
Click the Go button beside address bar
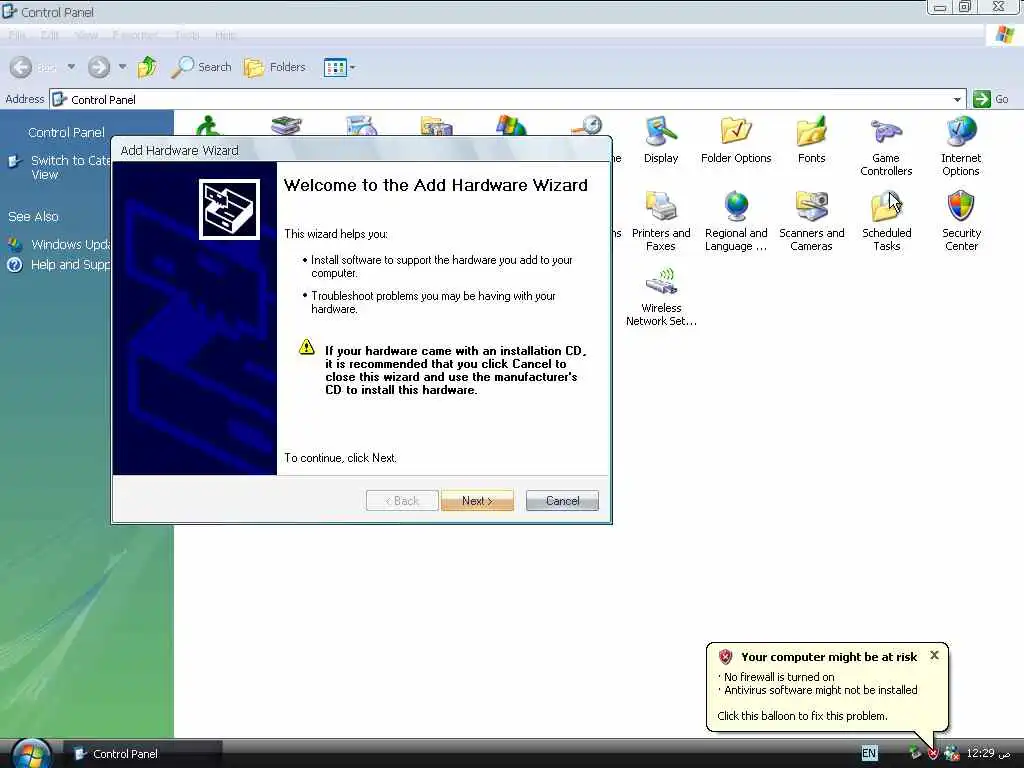pos(991,99)
